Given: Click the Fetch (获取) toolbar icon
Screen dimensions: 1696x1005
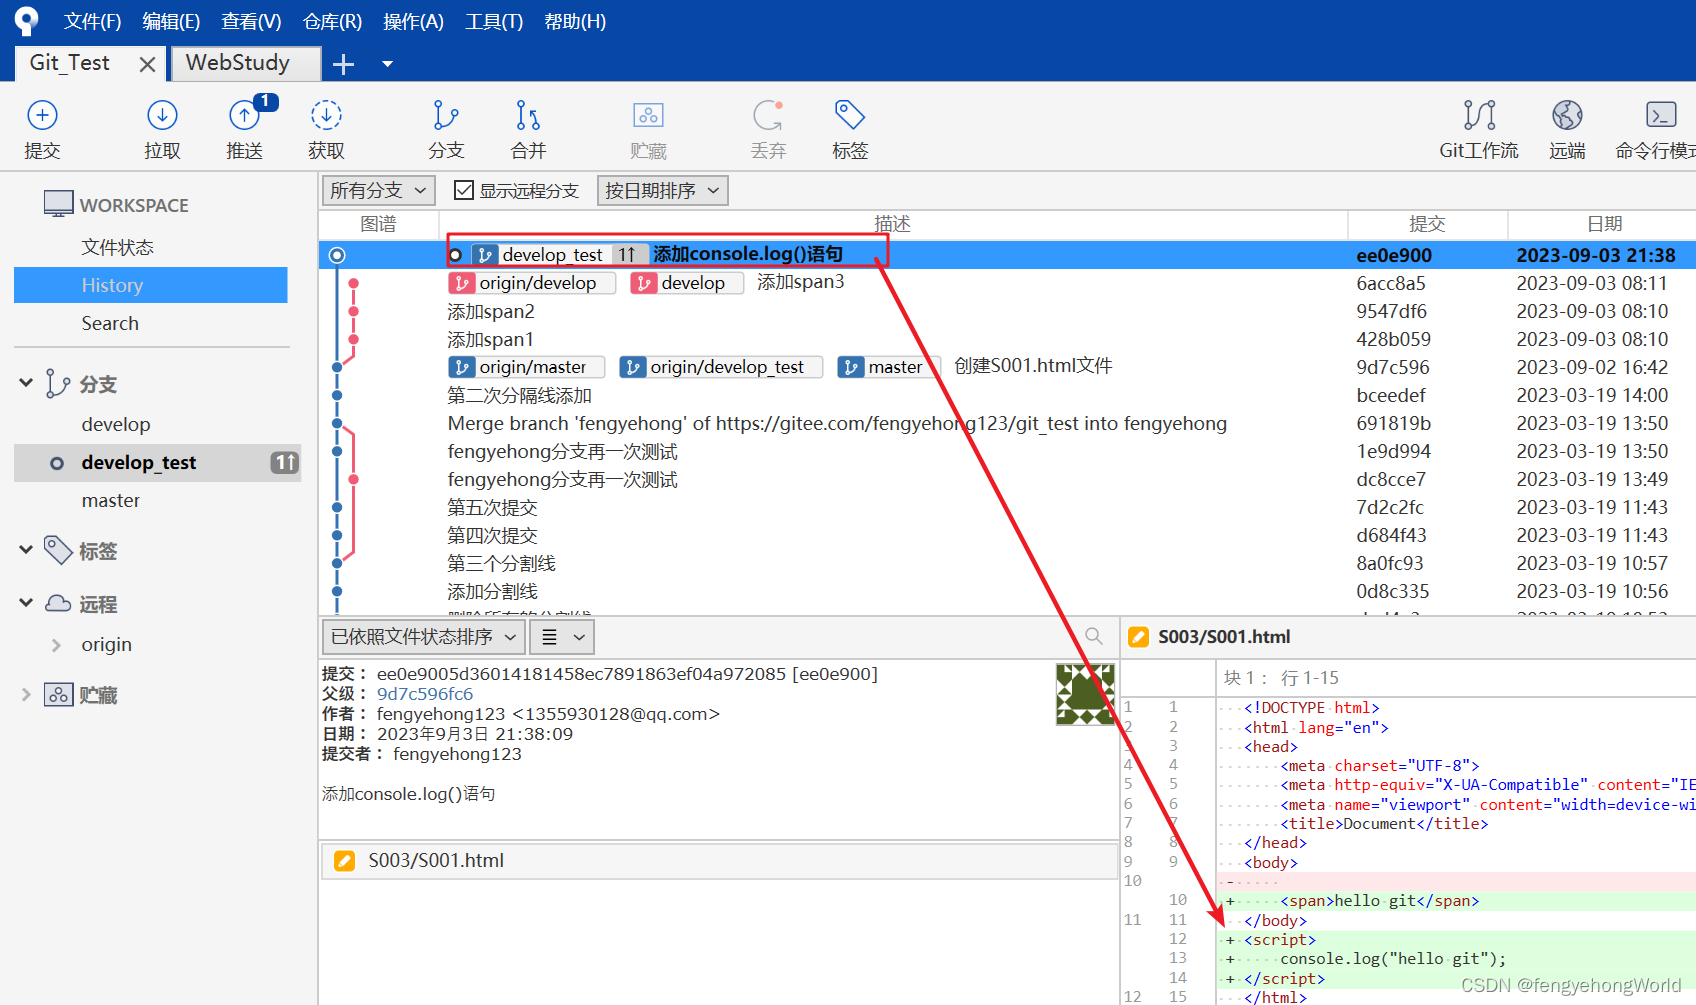Looking at the screenshot, I should click(326, 116).
